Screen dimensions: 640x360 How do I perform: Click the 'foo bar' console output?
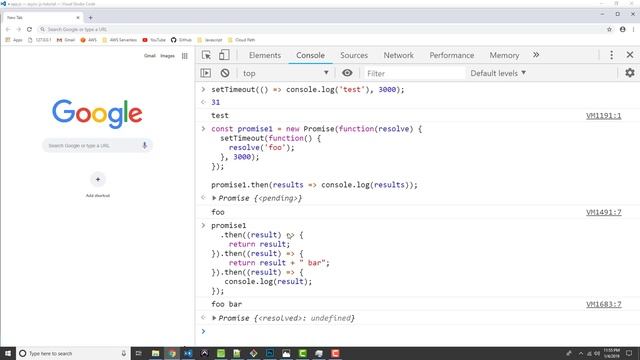(227, 304)
